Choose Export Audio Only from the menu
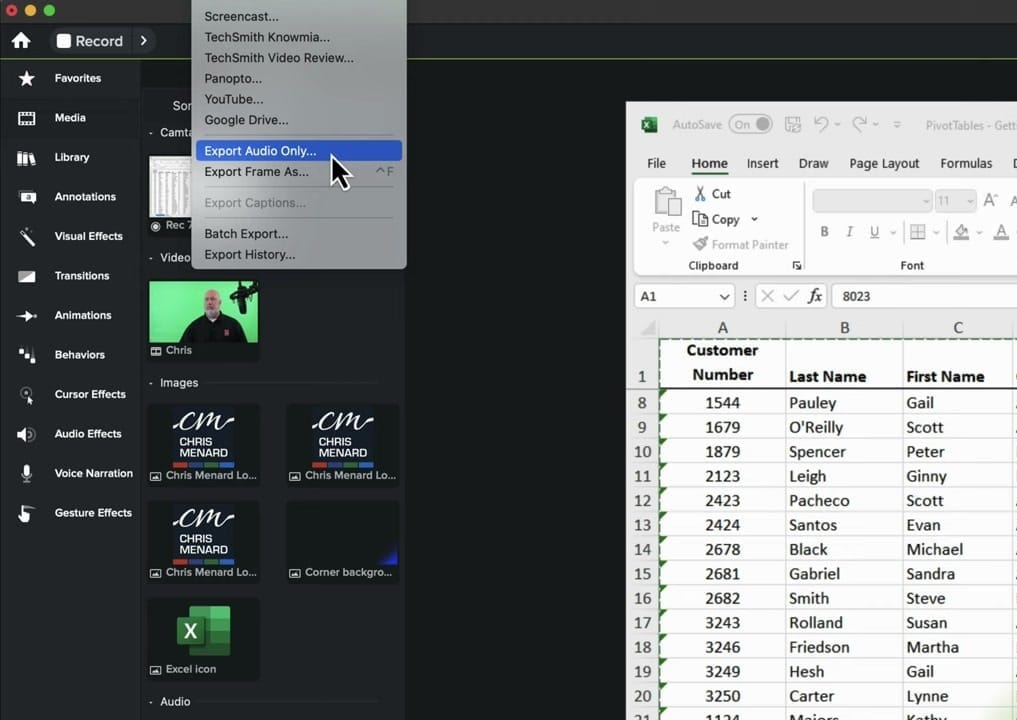 tap(259, 150)
